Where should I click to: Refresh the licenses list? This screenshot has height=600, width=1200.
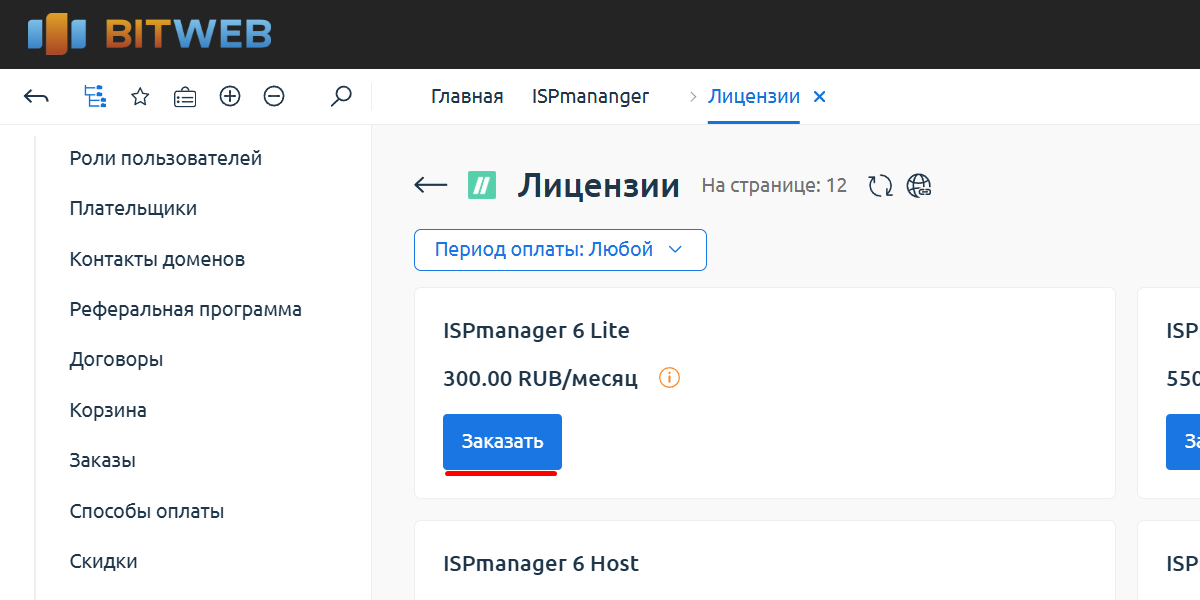tap(880, 186)
